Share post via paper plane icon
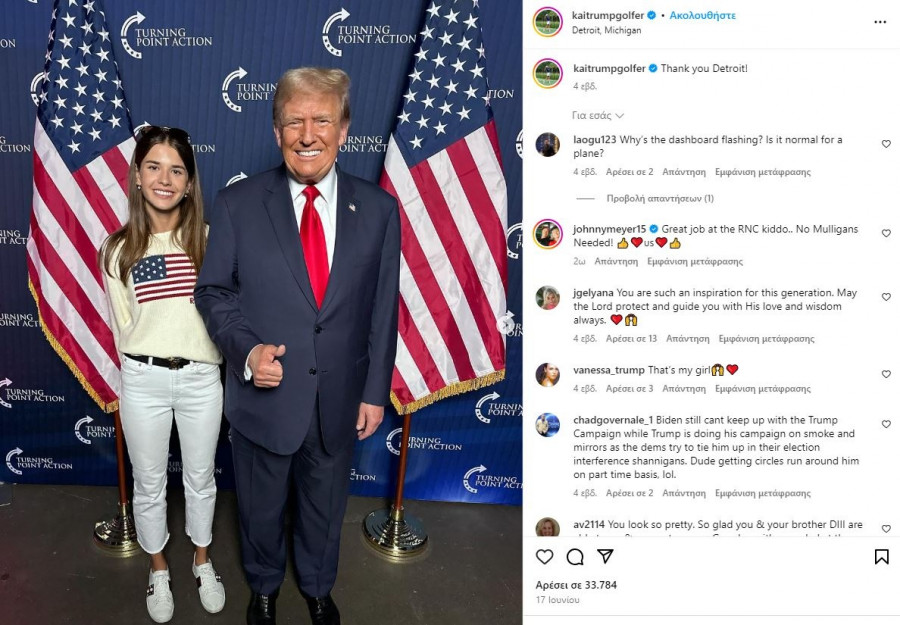The image size is (900, 625). click(605, 556)
